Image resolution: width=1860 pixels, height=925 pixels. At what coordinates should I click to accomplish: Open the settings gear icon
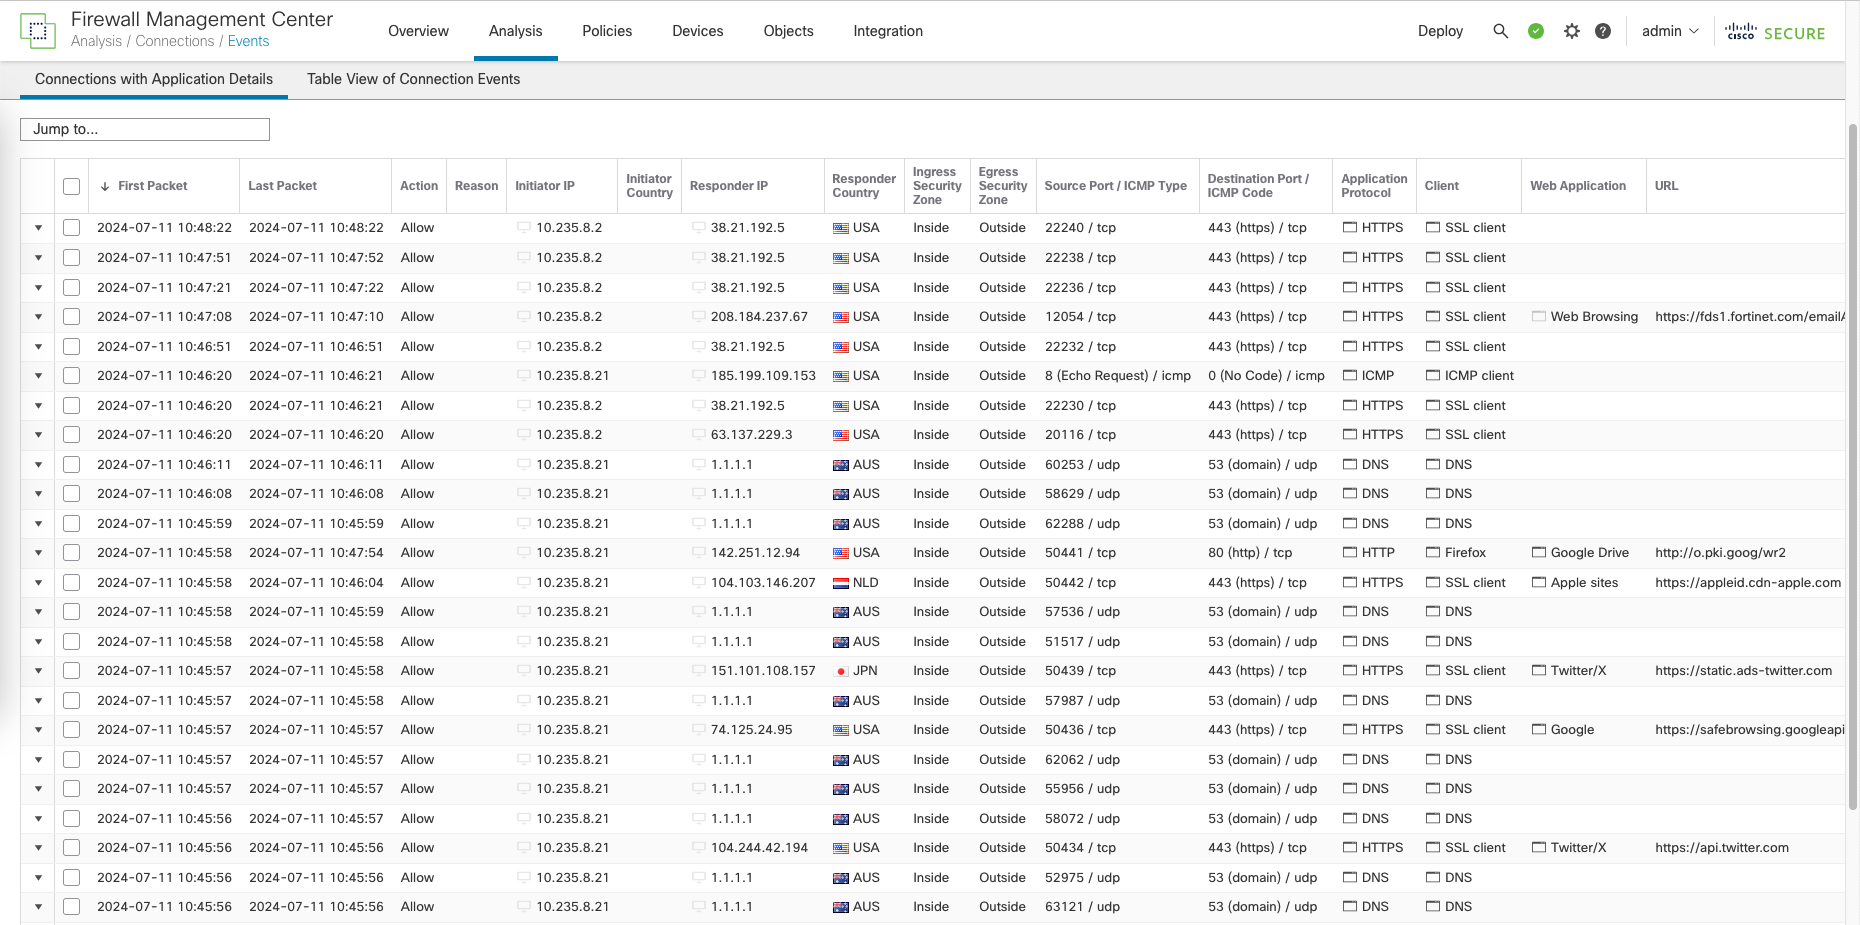[x=1572, y=31]
